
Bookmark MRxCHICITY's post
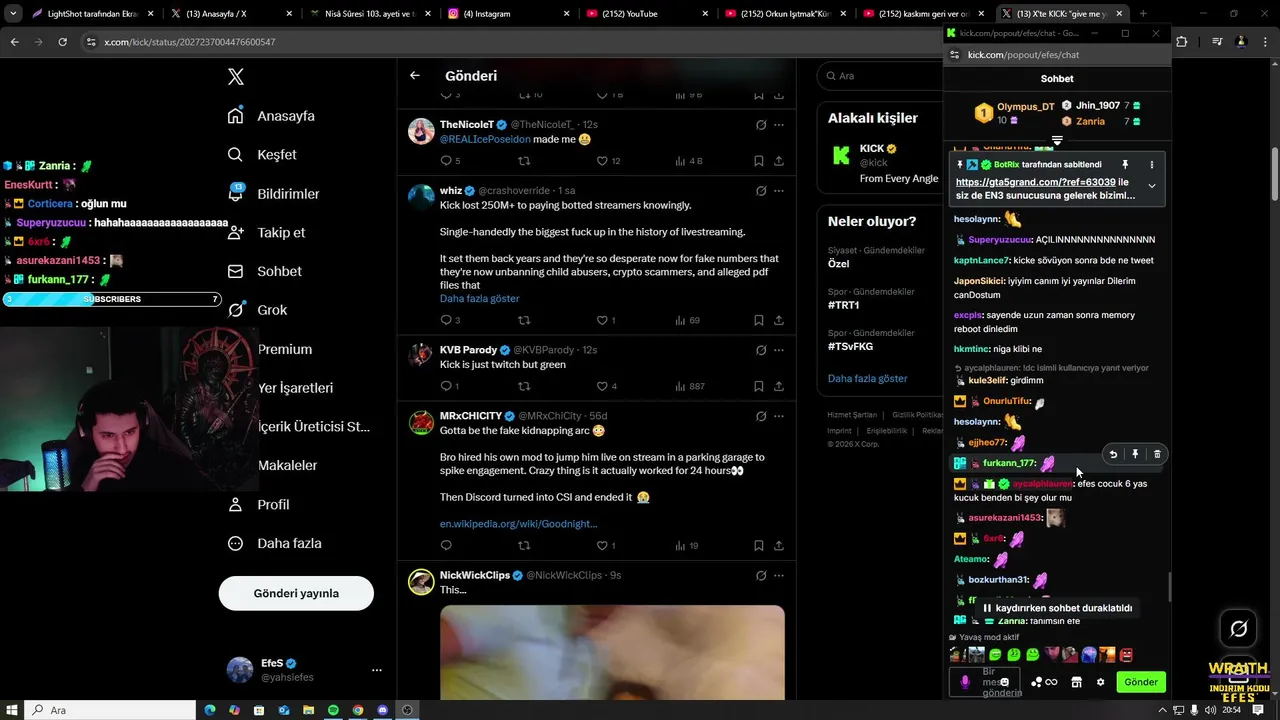click(x=758, y=546)
